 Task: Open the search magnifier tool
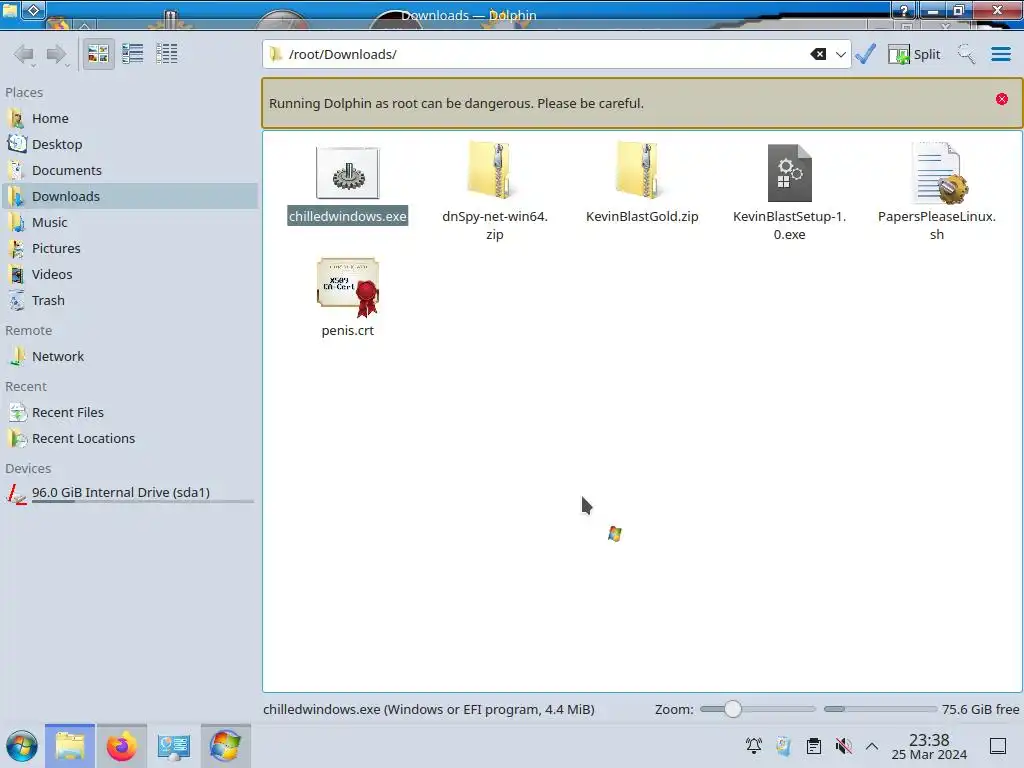(x=966, y=54)
